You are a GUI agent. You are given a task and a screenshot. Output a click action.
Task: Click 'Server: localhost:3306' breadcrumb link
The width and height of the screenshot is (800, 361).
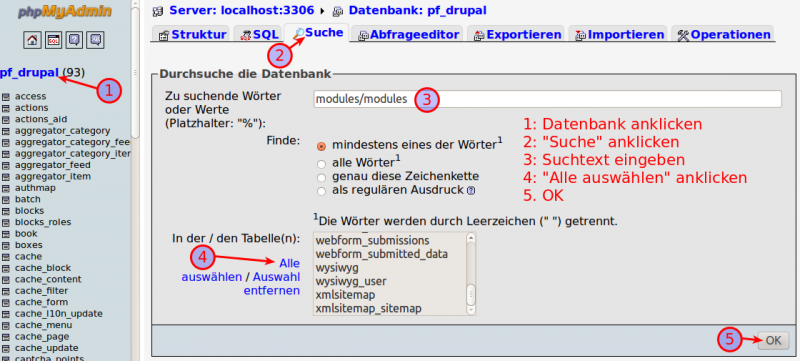243,10
